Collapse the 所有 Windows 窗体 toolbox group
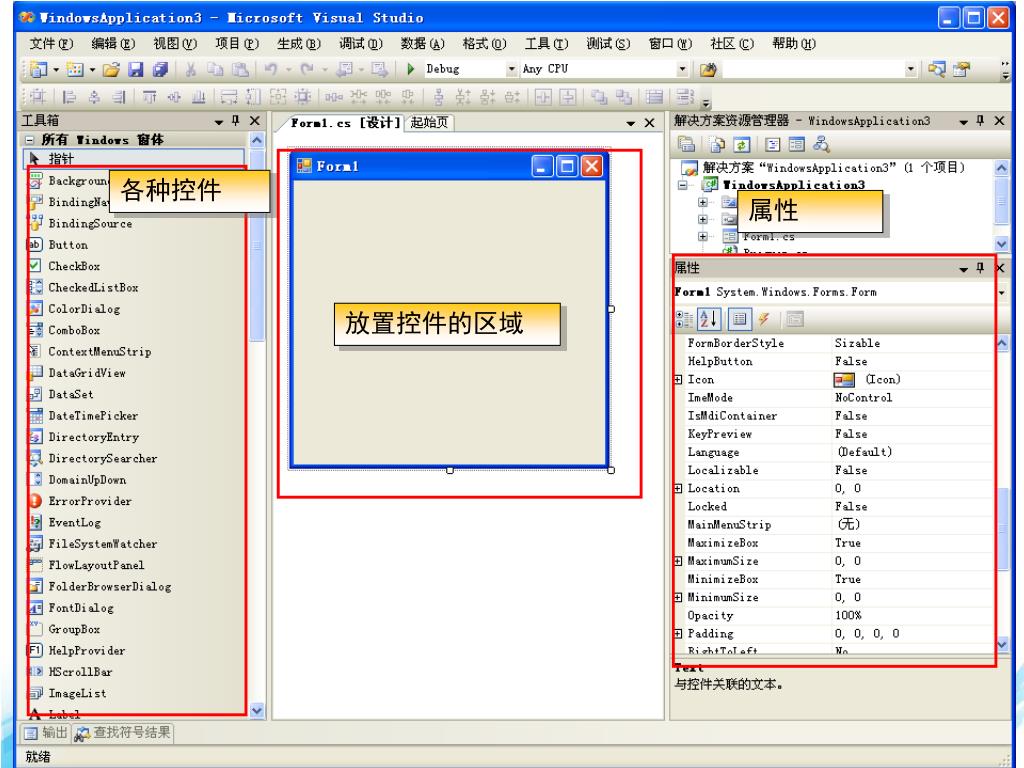This screenshot has height=768, width=1024. 29,140
